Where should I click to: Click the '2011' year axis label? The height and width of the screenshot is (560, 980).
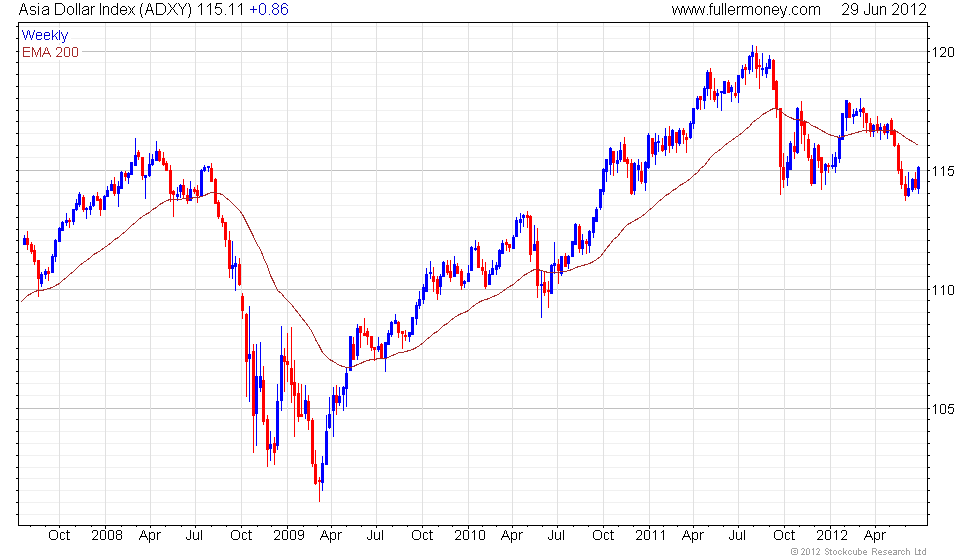(651, 536)
